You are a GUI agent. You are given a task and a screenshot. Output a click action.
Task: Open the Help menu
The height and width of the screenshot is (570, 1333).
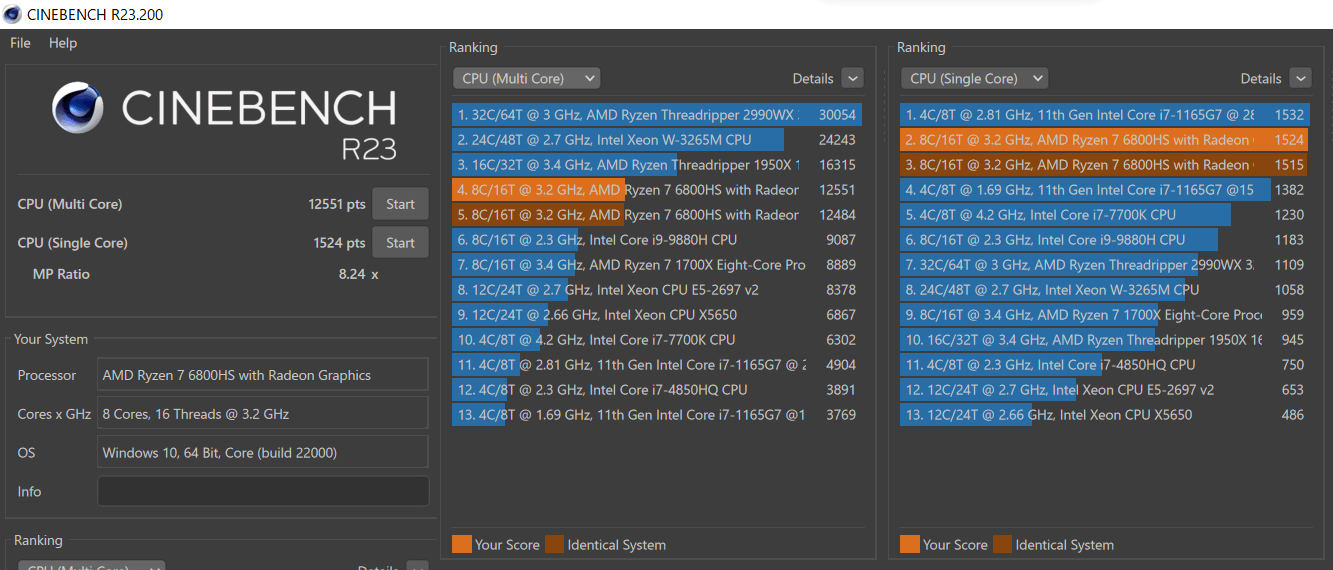point(63,43)
